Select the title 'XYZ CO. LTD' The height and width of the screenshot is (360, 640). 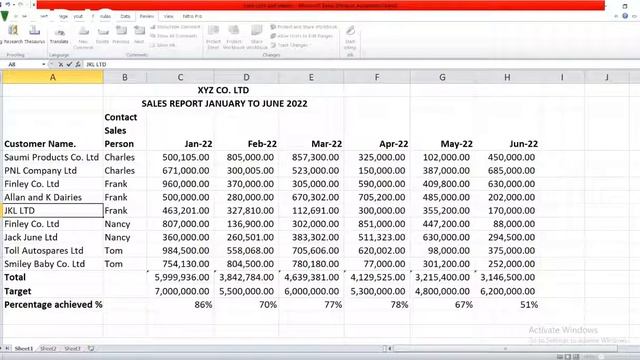223,90
